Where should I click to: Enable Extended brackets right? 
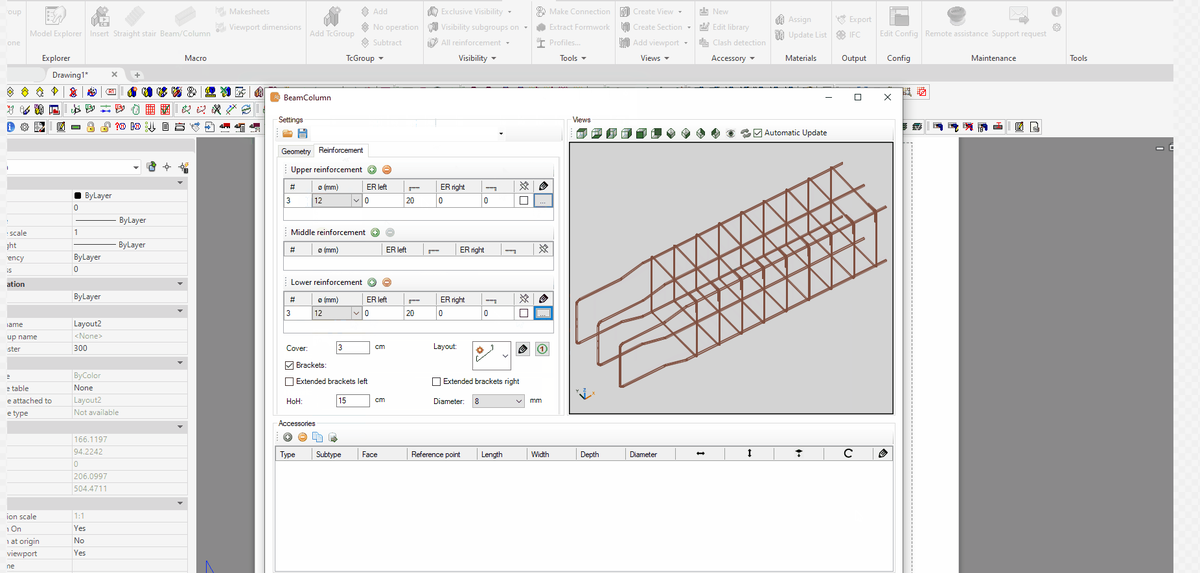point(437,381)
